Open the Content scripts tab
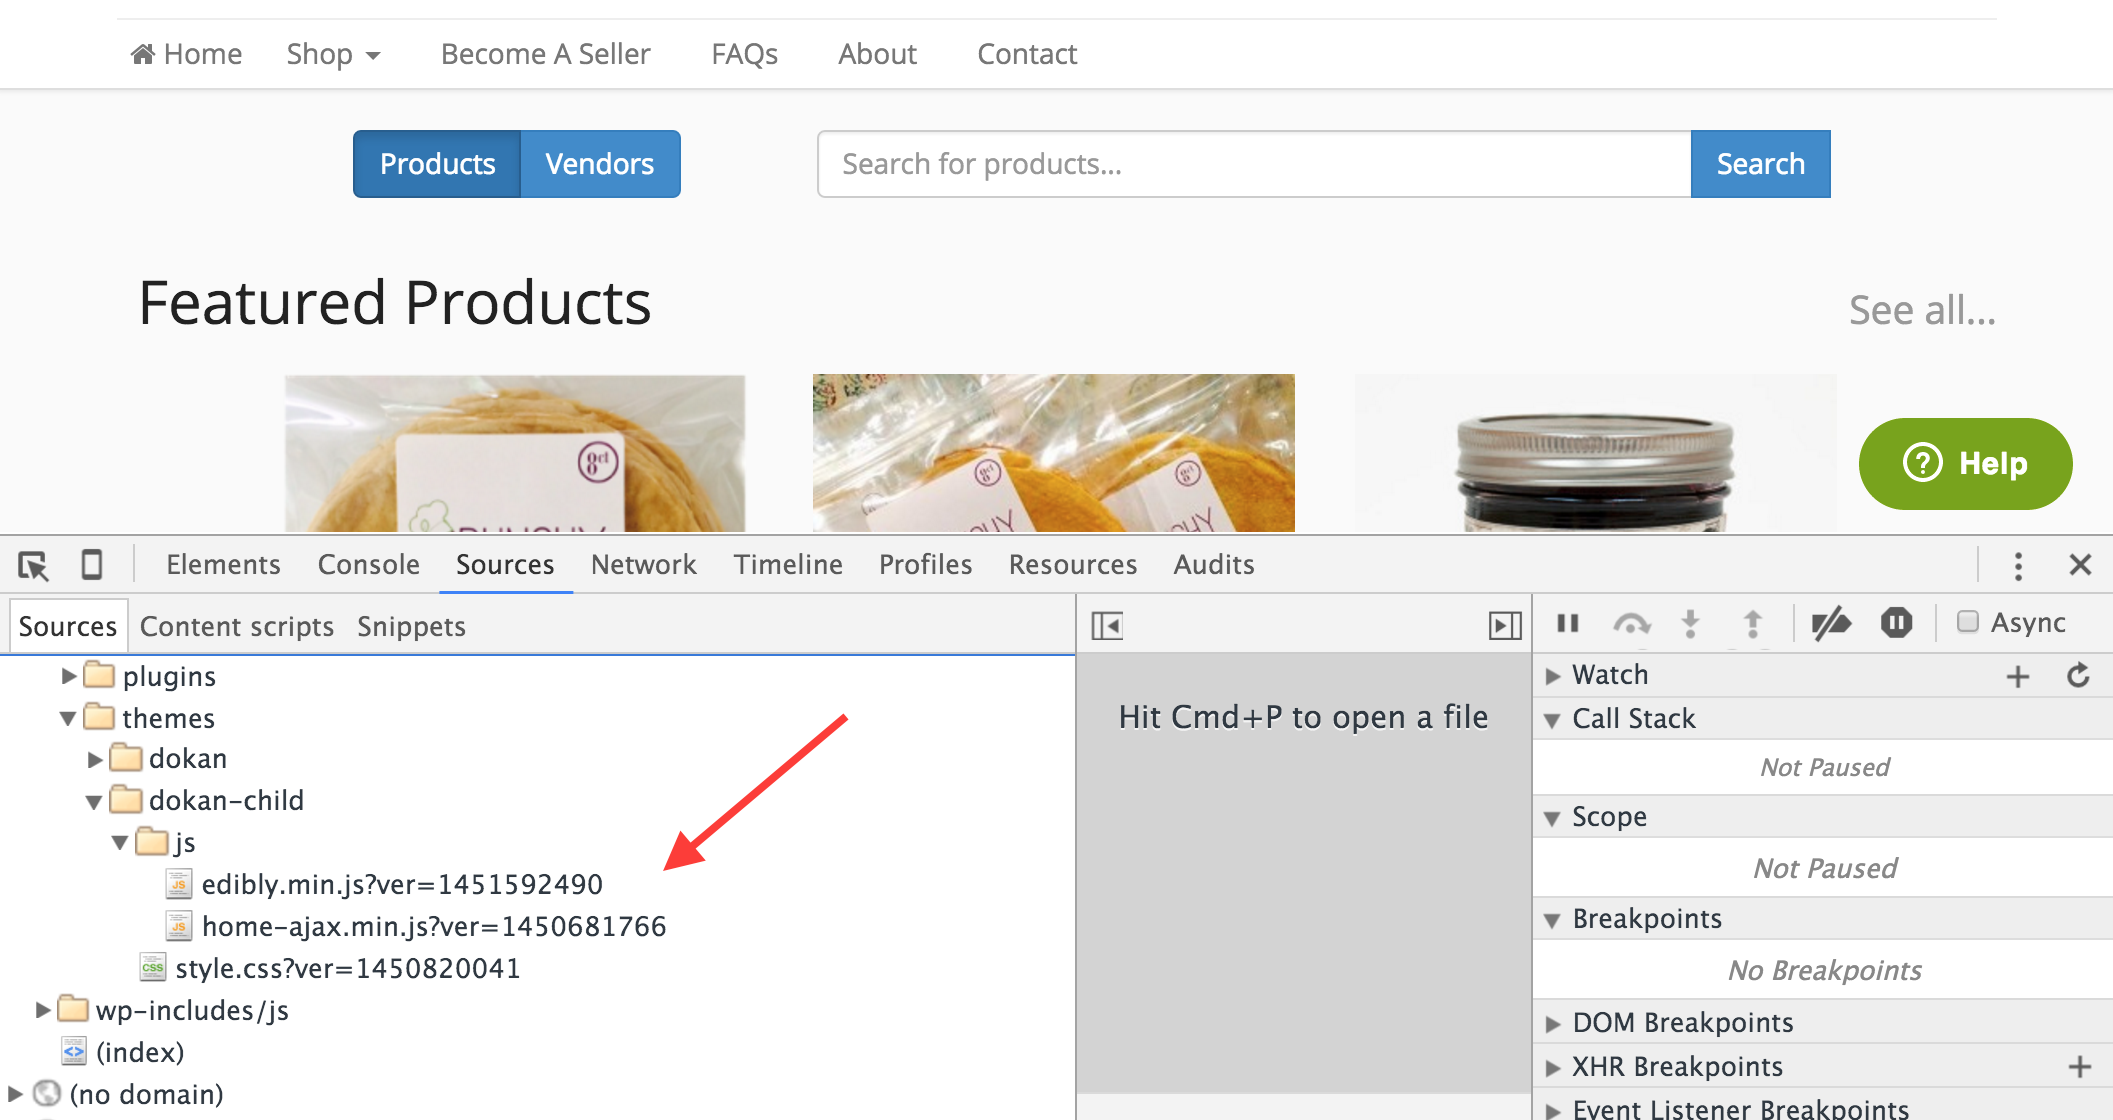This screenshot has height=1120, width=2113. (x=237, y=627)
